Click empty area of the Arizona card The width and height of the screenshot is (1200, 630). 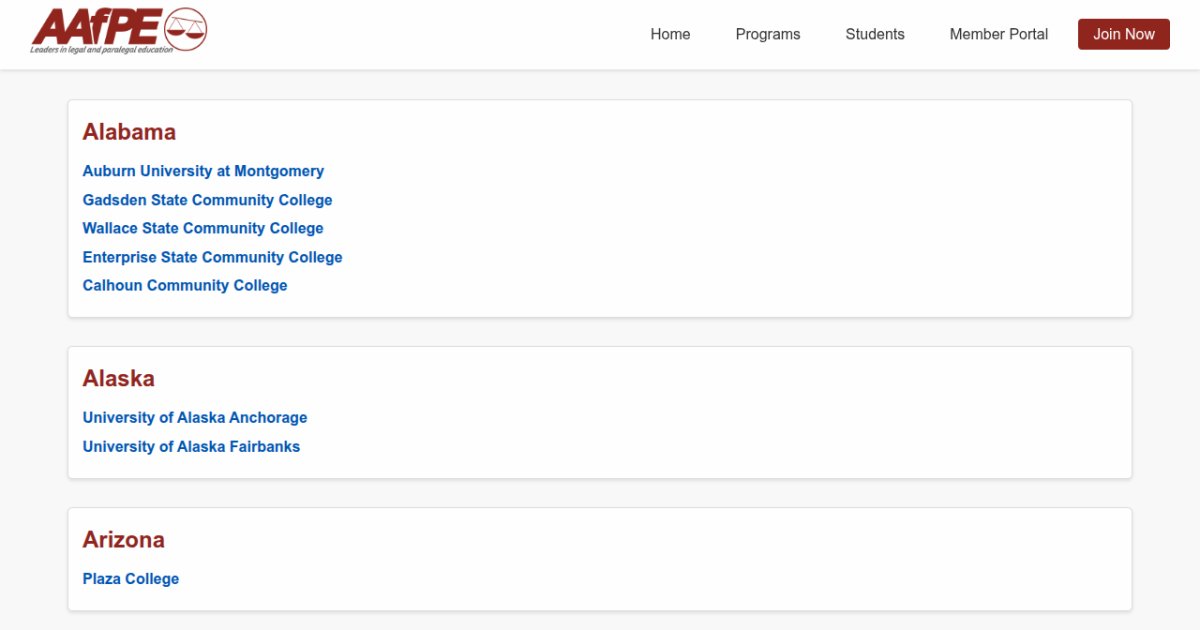tap(700, 565)
